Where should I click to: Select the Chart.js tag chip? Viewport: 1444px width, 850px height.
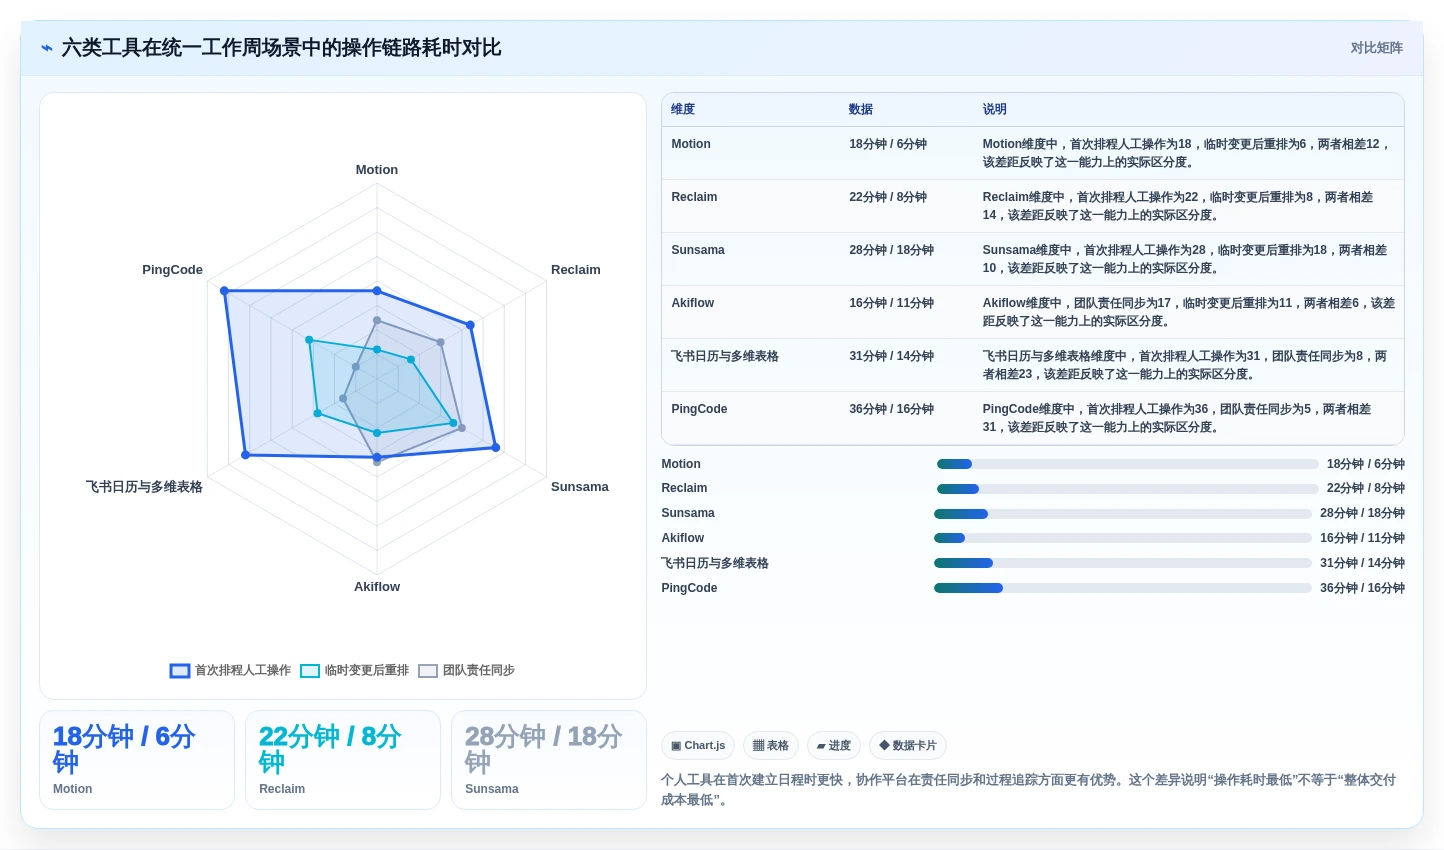click(698, 746)
